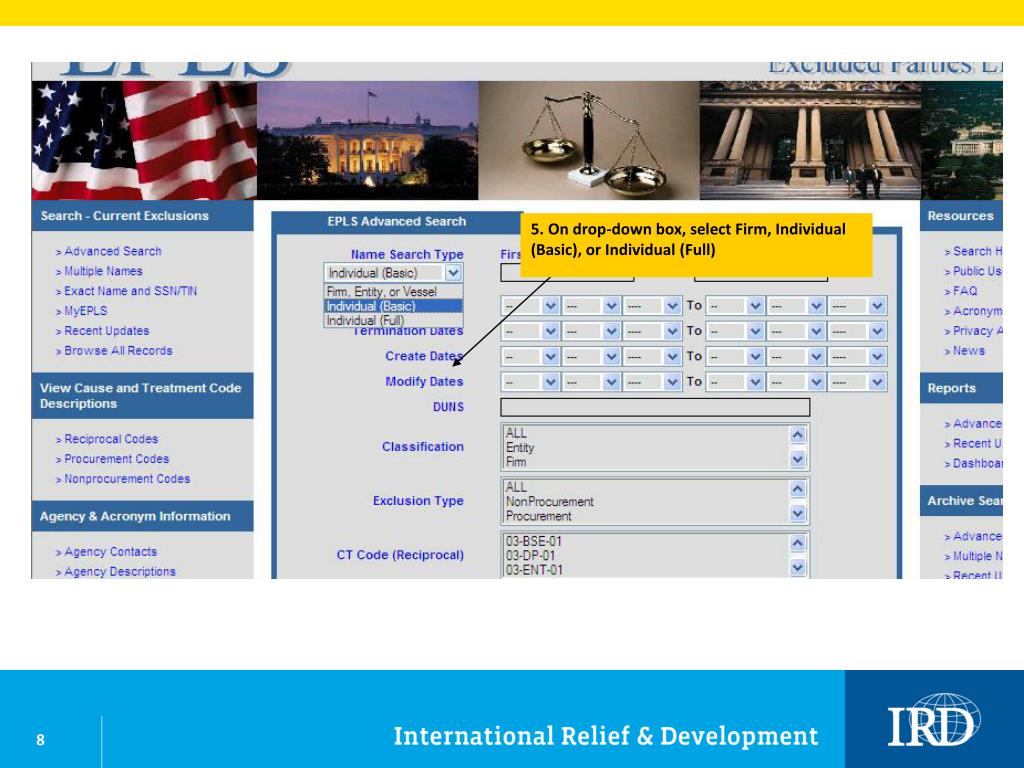Open the Name Search Type dropdown arrow

pyautogui.click(x=453, y=272)
